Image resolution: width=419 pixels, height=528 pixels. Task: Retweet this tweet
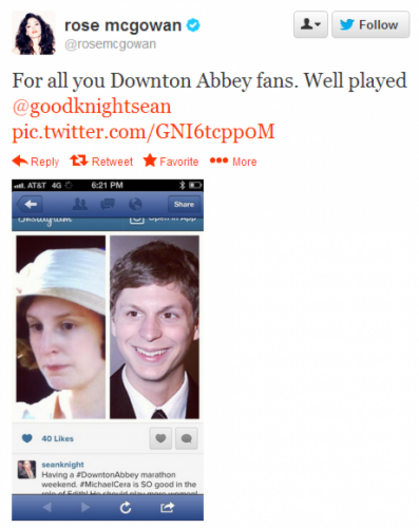pos(101,161)
